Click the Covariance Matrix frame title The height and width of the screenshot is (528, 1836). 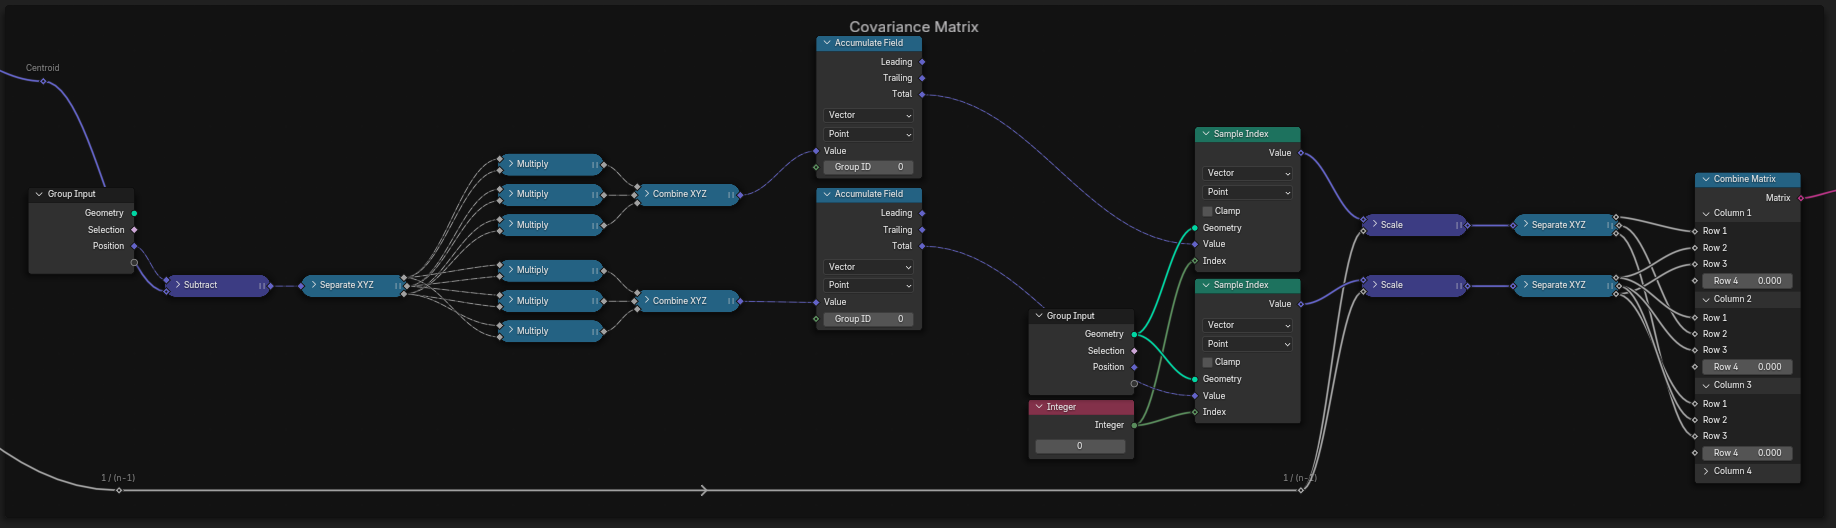click(914, 27)
